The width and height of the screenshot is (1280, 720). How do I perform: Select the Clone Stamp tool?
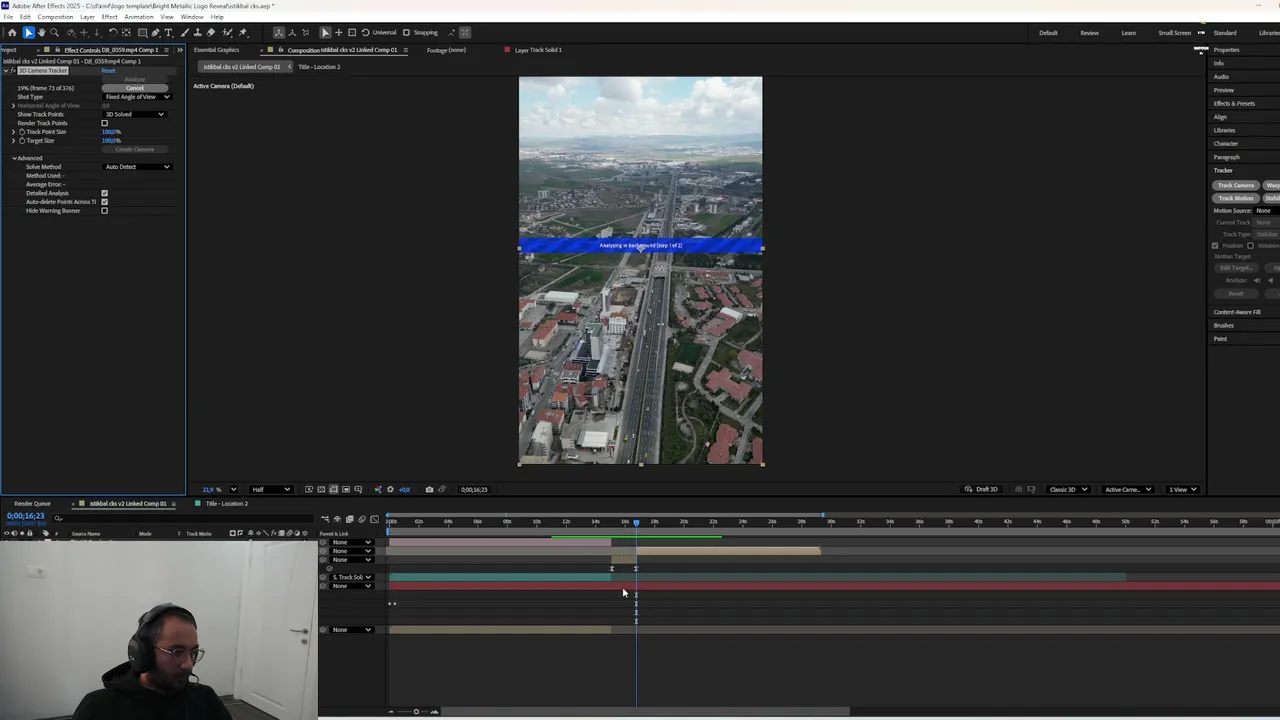tap(197, 32)
